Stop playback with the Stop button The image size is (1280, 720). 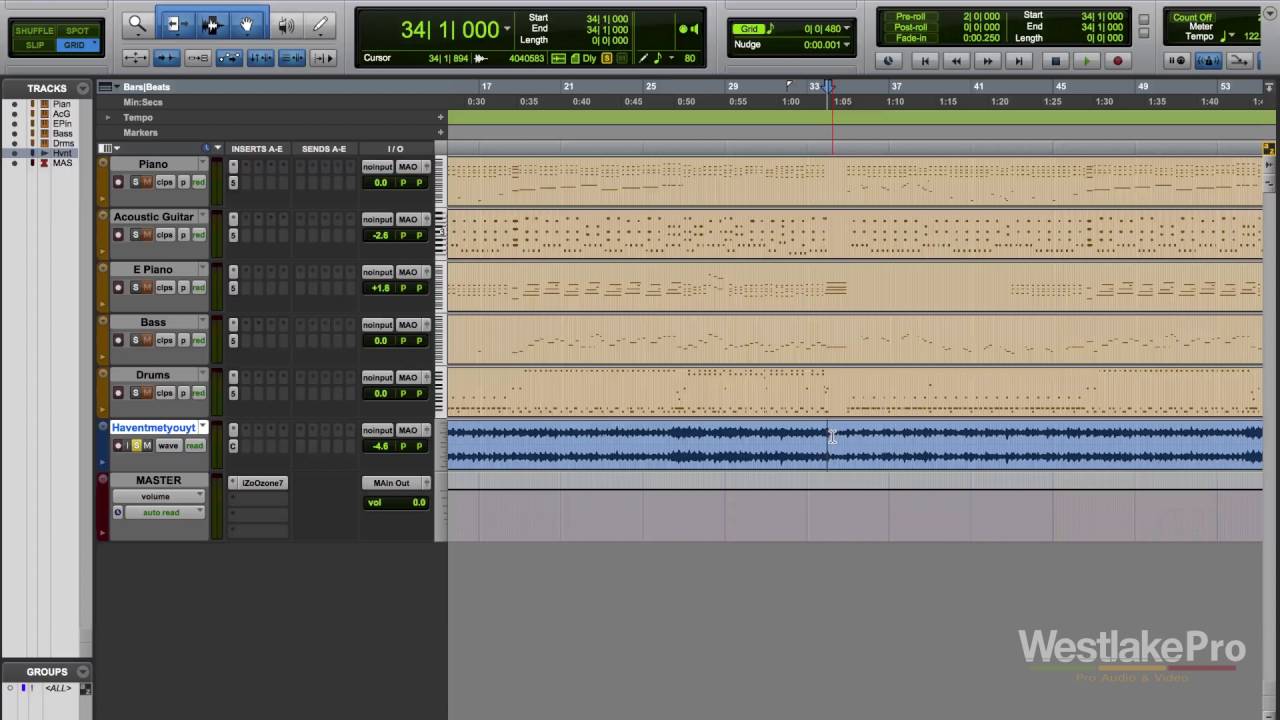click(x=1055, y=61)
